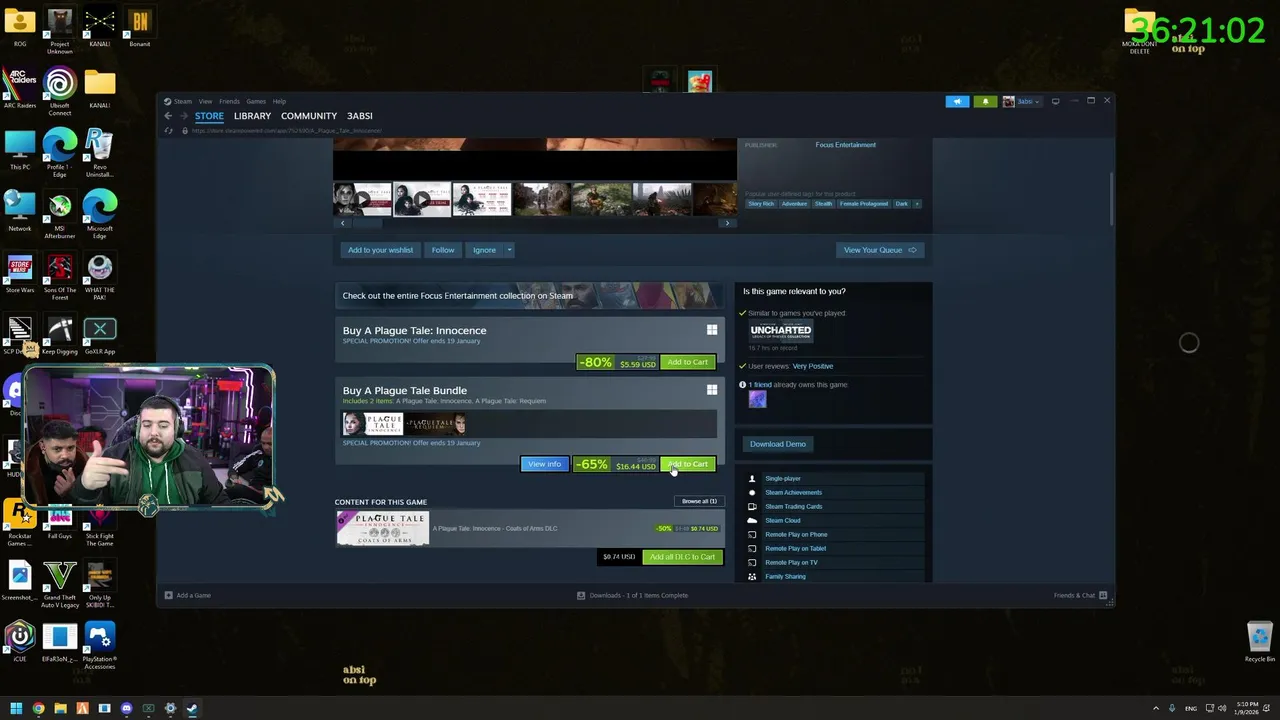Open the Help menu

[279, 101]
